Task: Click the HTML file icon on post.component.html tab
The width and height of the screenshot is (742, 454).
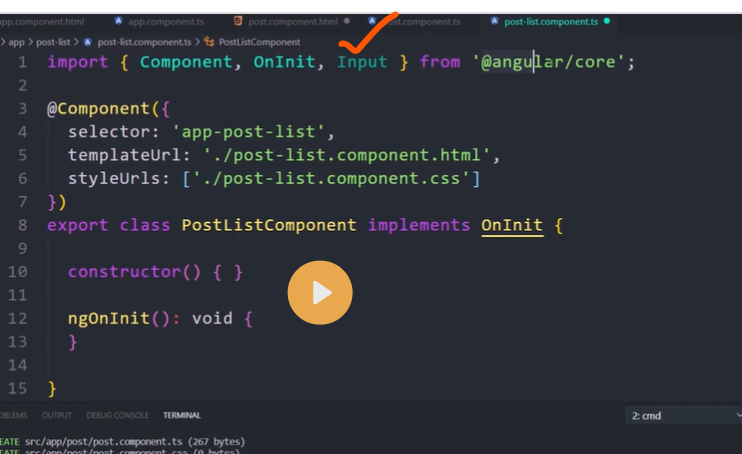Action: point(237,21)
